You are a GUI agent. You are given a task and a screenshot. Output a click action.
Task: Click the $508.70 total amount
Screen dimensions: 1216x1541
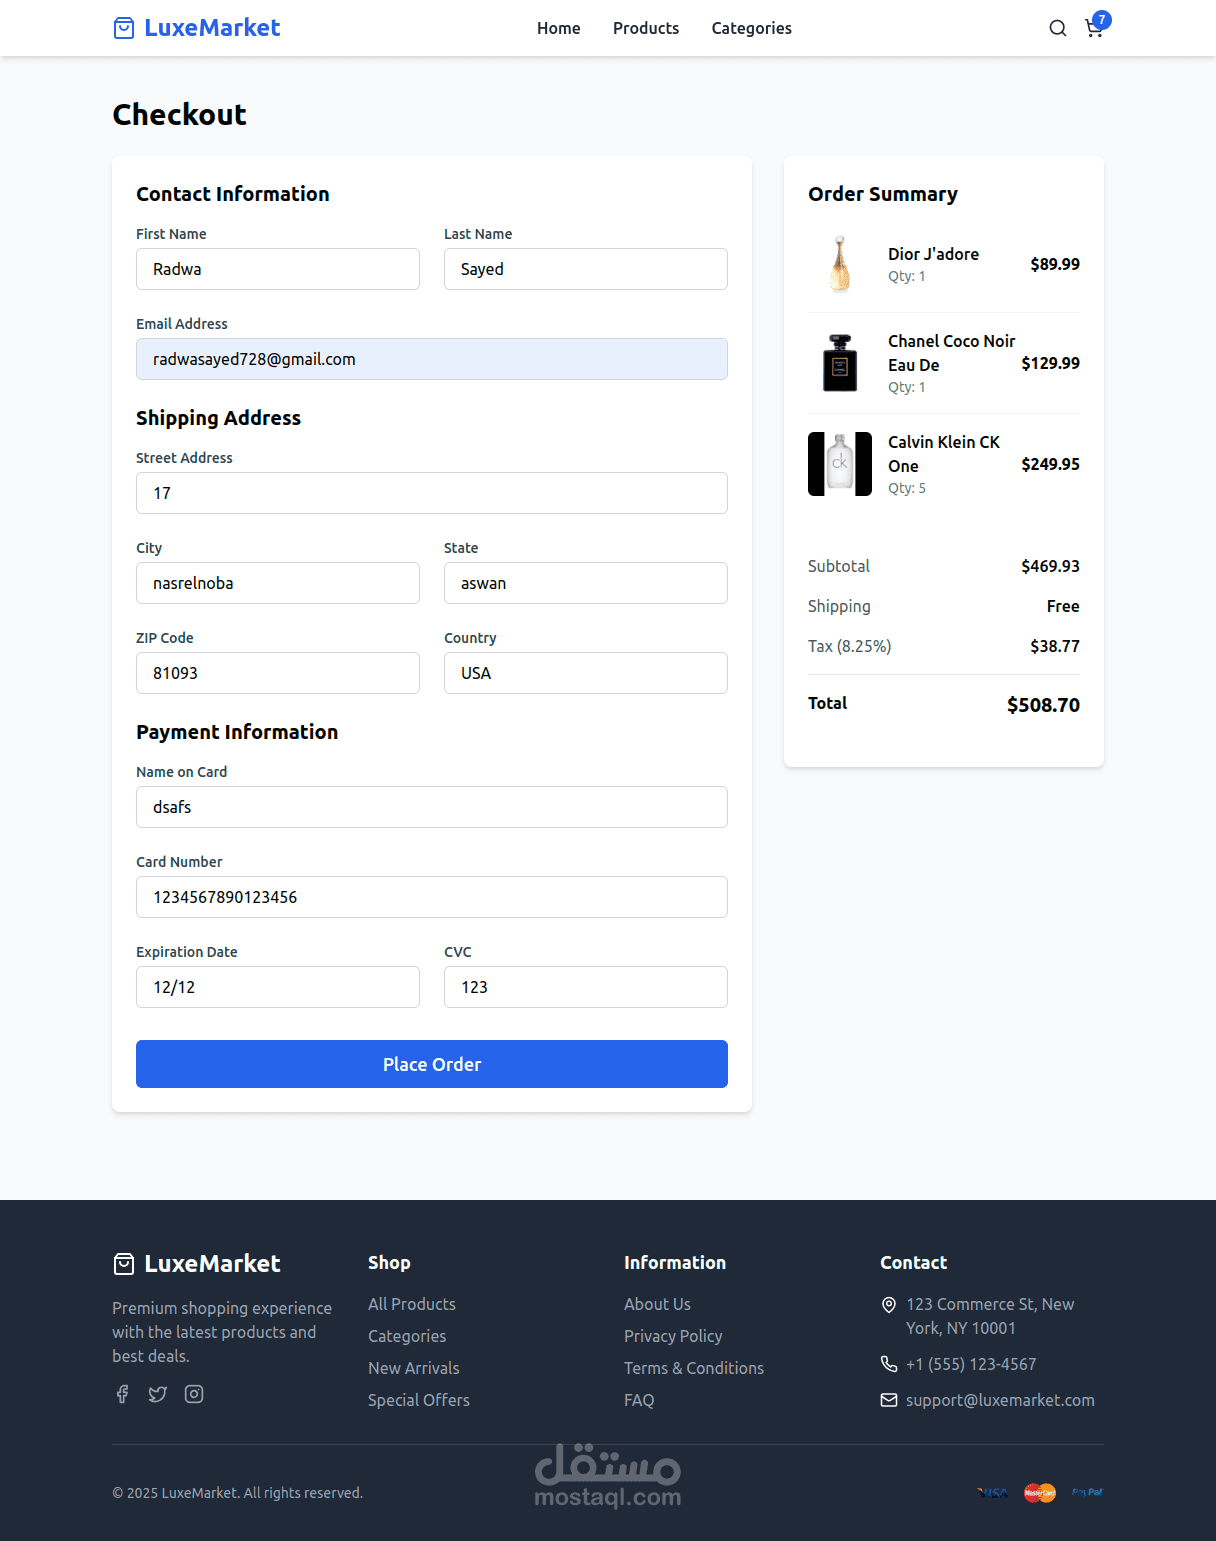[x=1043, y=705]
